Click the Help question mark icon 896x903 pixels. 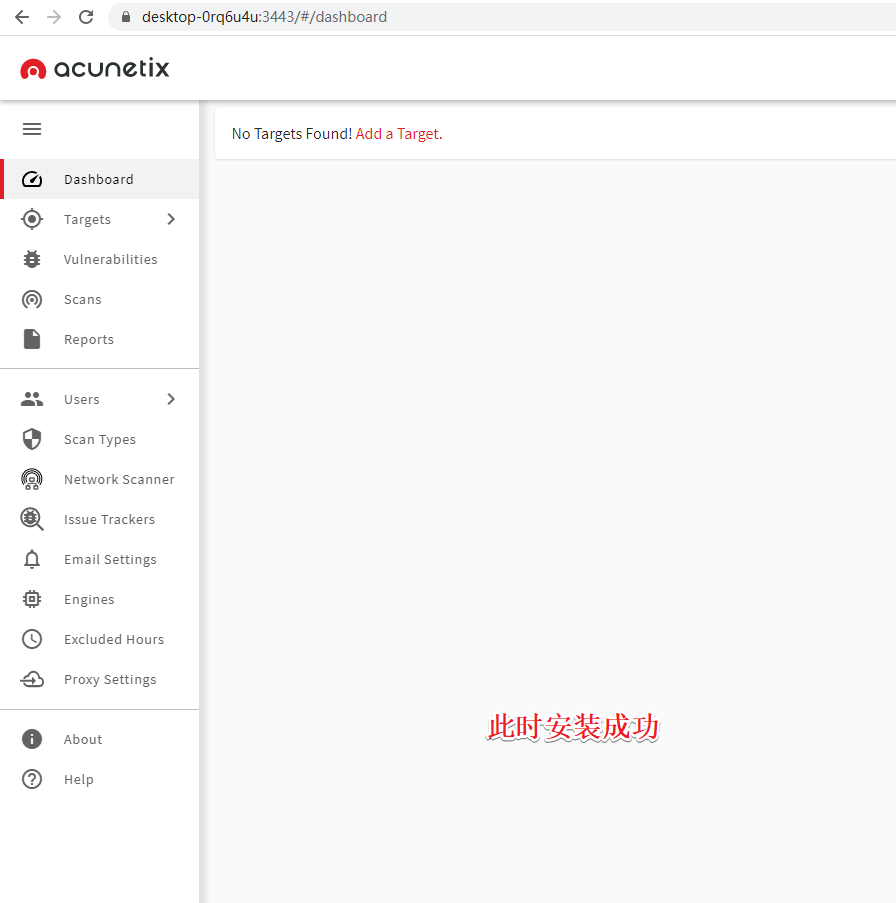[x=32, y=779]
